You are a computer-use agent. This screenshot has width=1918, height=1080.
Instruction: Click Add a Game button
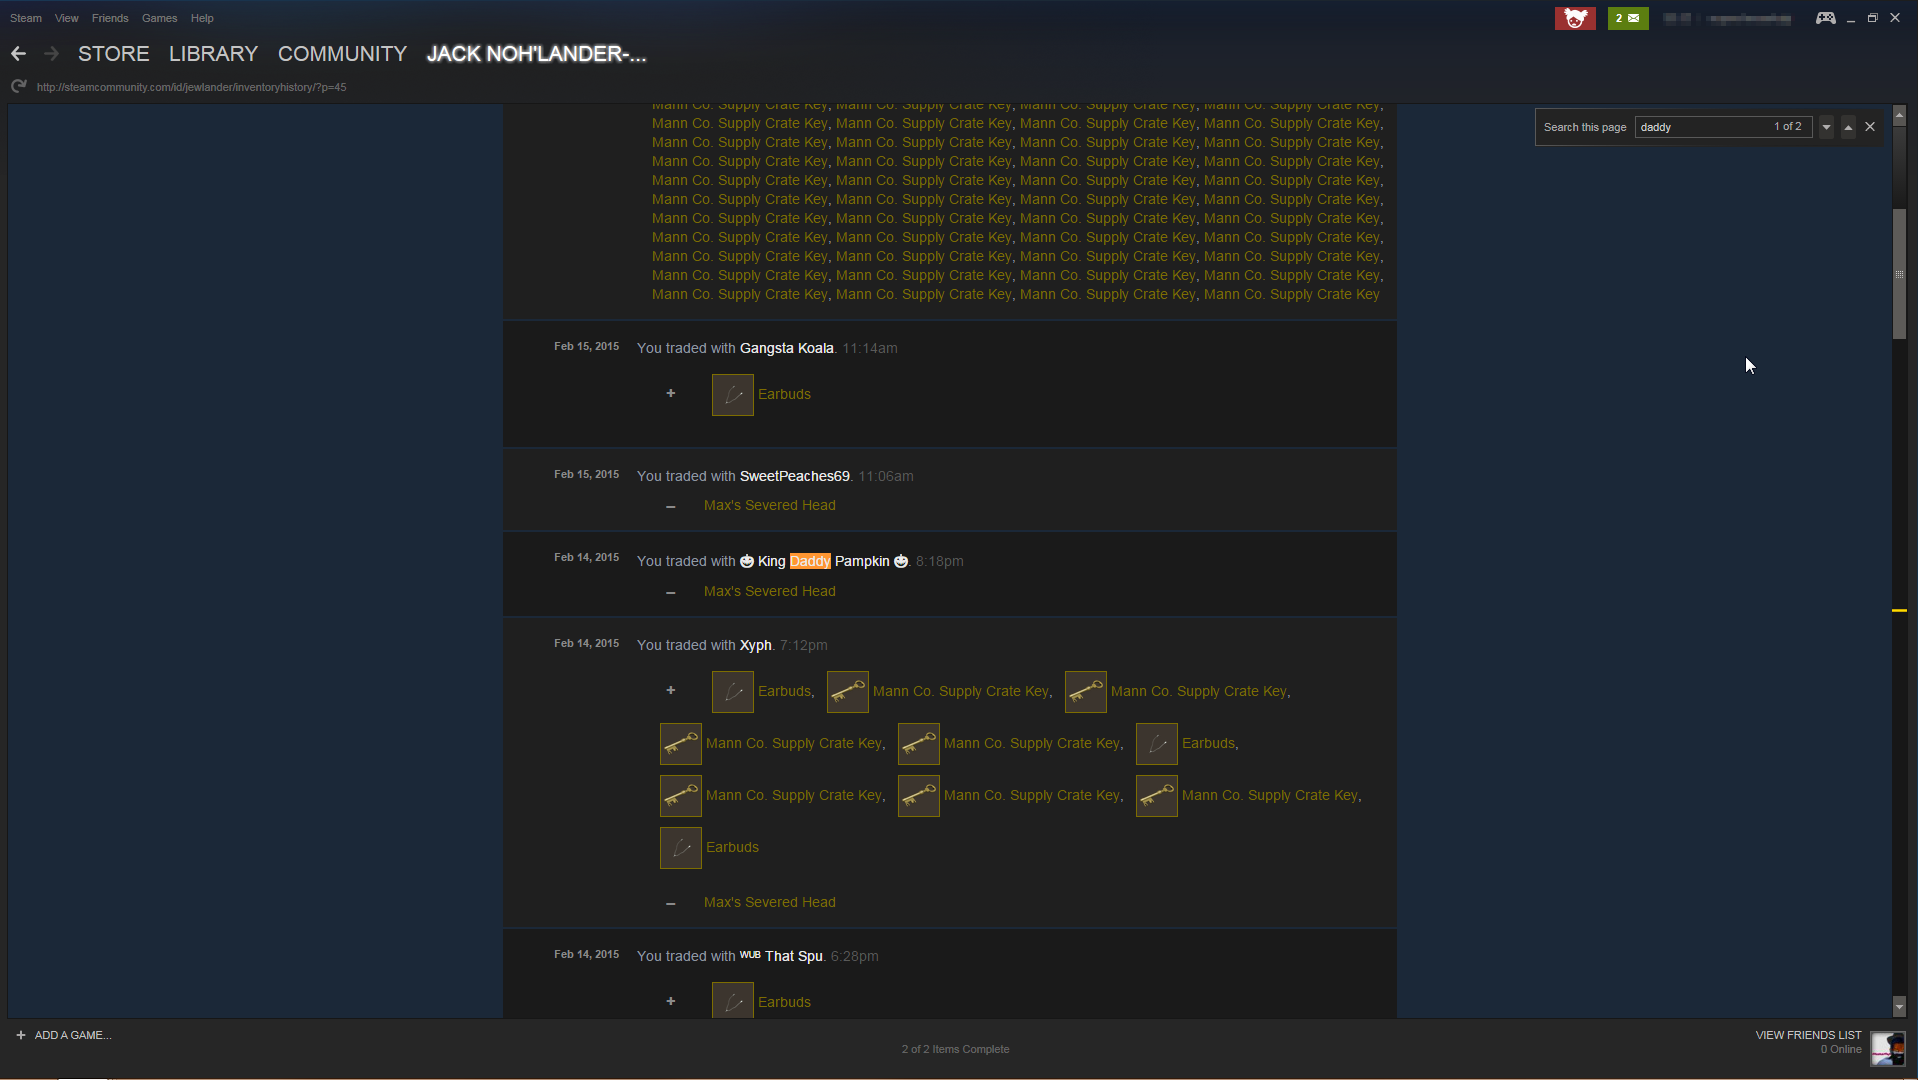pyautogui.click(x=64, y=1035)
